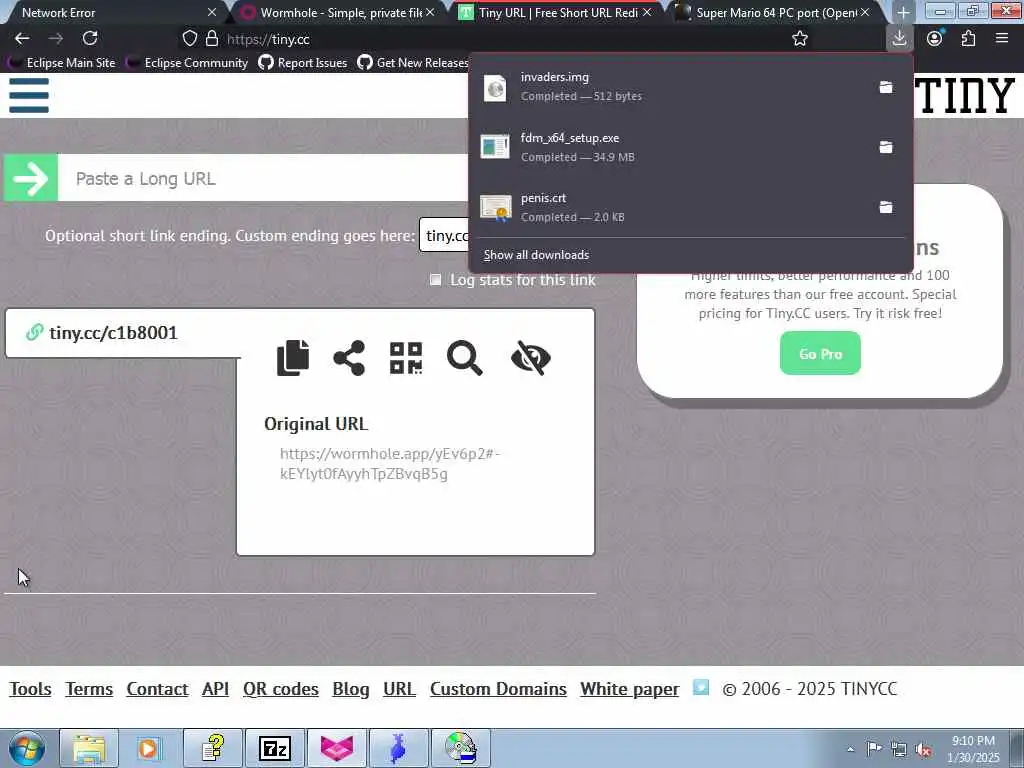Open the Firefox account icon
The width and height of the screenshot is (1024, 768).
[935, 39]
